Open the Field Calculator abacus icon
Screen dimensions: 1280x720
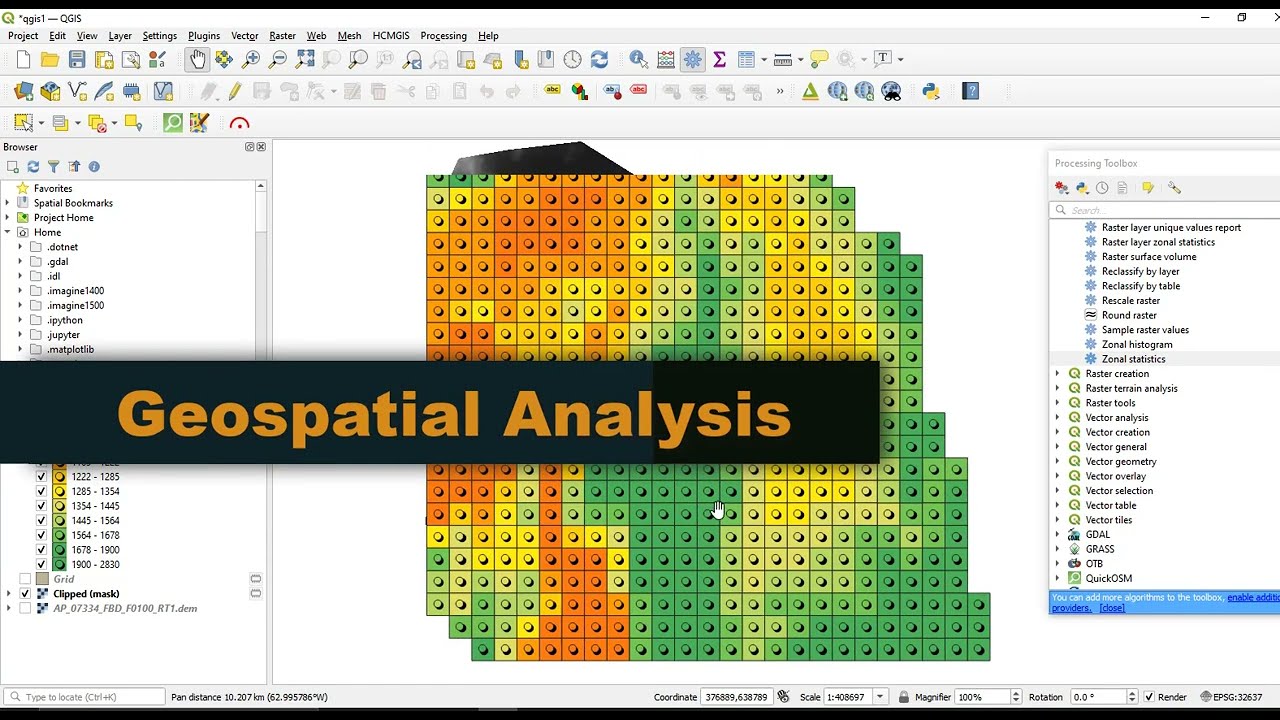[666, 60]
